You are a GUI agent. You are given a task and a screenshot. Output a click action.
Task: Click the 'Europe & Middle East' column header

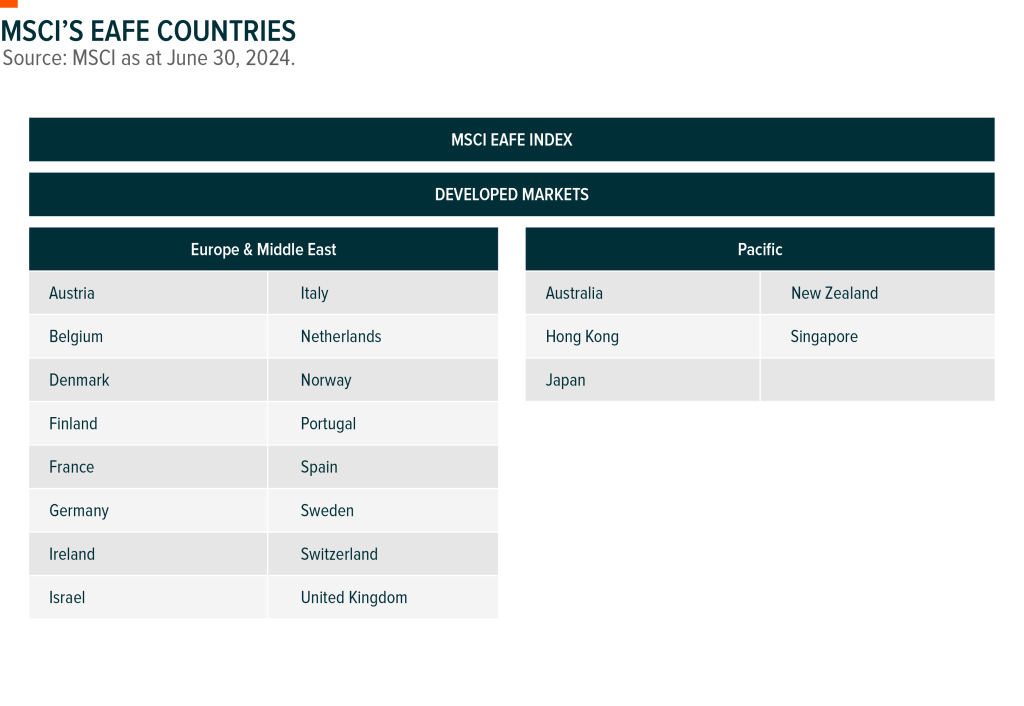(263, 249)
